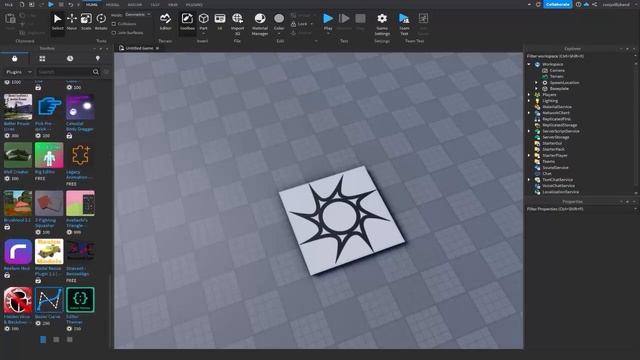Click the Undo arrow in title bar
640x360 pixels.
coord(71,4)
